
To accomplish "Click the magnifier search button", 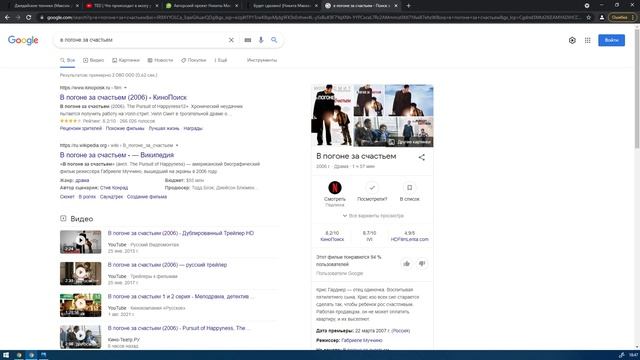I will pyautogui.click(x=274, y=40).
